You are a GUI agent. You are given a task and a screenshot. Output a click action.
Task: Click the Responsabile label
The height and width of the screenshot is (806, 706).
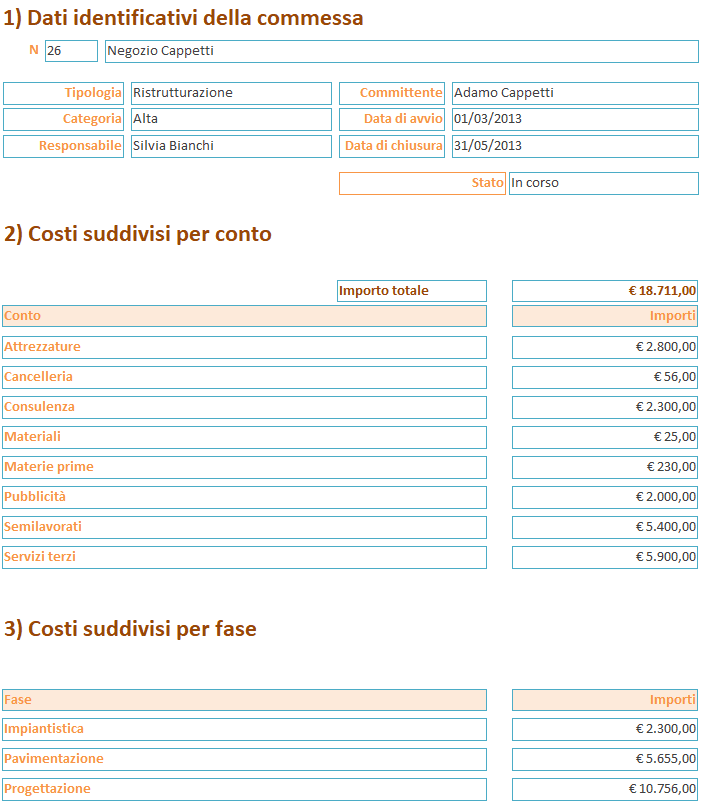point(63,146)
